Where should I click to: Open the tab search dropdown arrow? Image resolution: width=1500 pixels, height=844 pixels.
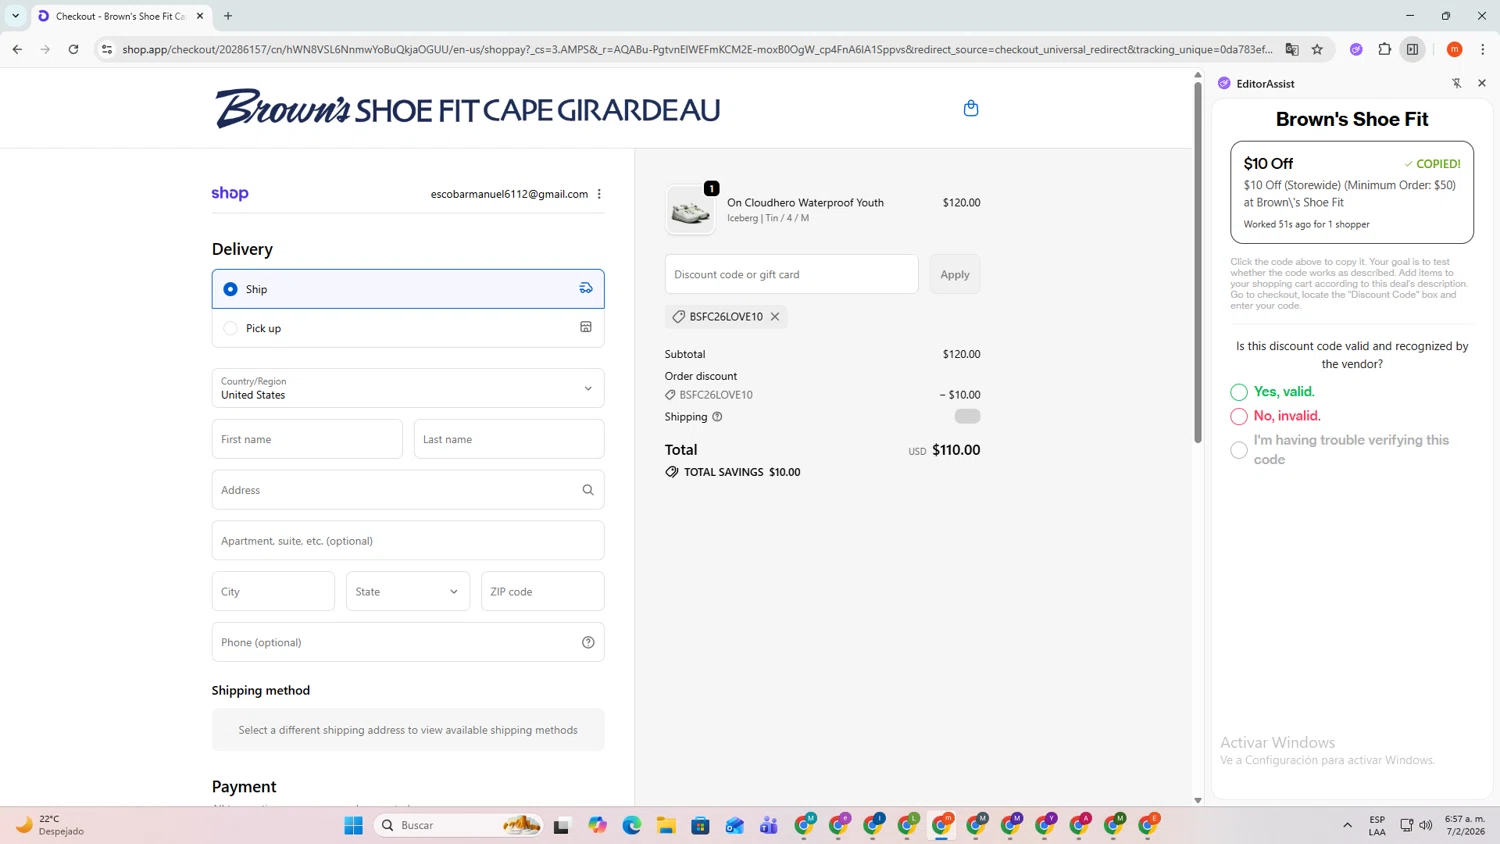pos(15,16)
